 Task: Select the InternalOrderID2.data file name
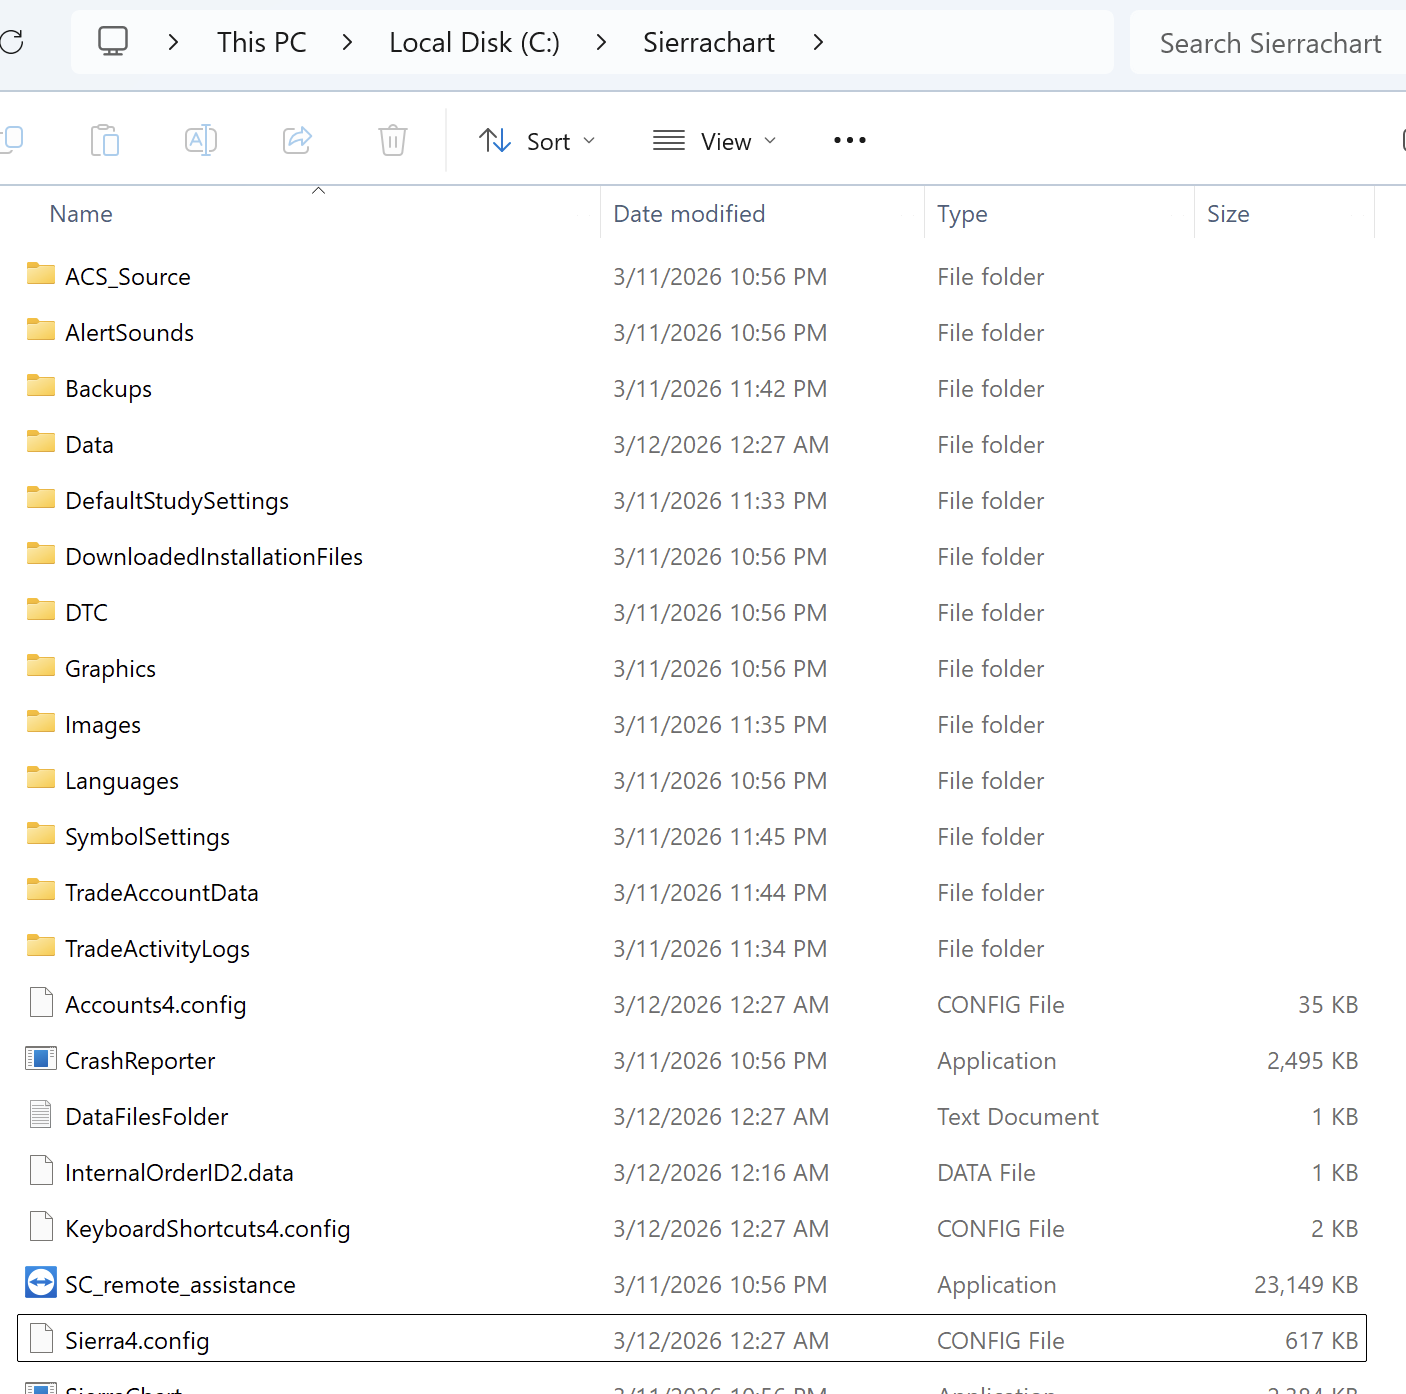180,1173
